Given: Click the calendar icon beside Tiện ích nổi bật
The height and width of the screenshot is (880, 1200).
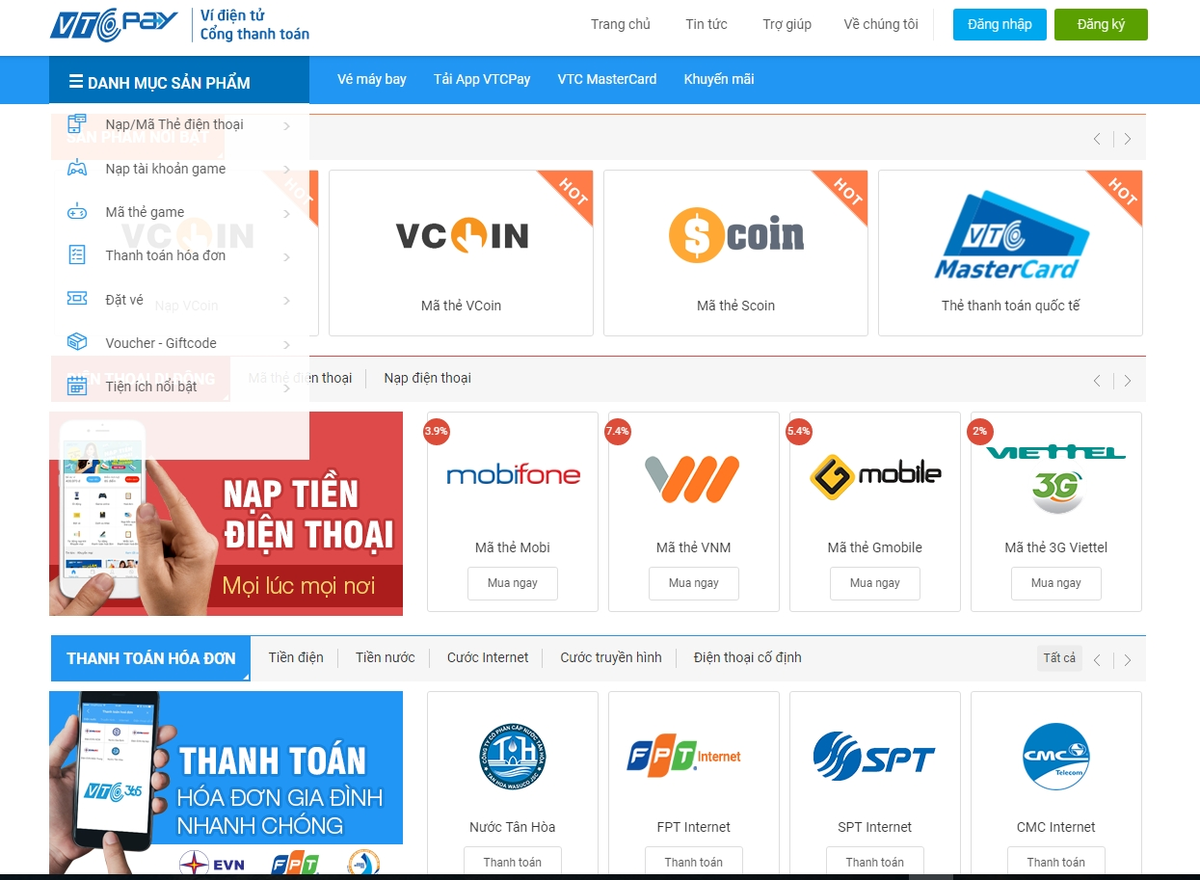Looking at the screenshot, I should click(x=77, y=386).
